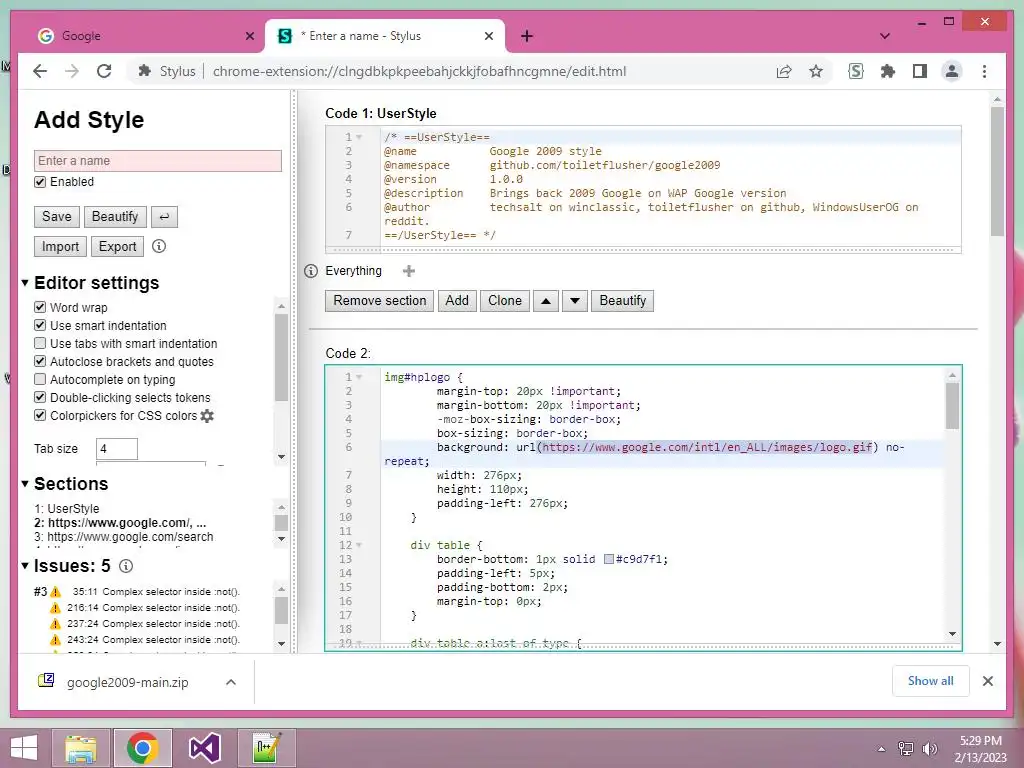Image resolution: width=1024 pixels, height=768 pixels.
Task: Click the share page icon in address bar
Action: [784, 71]
